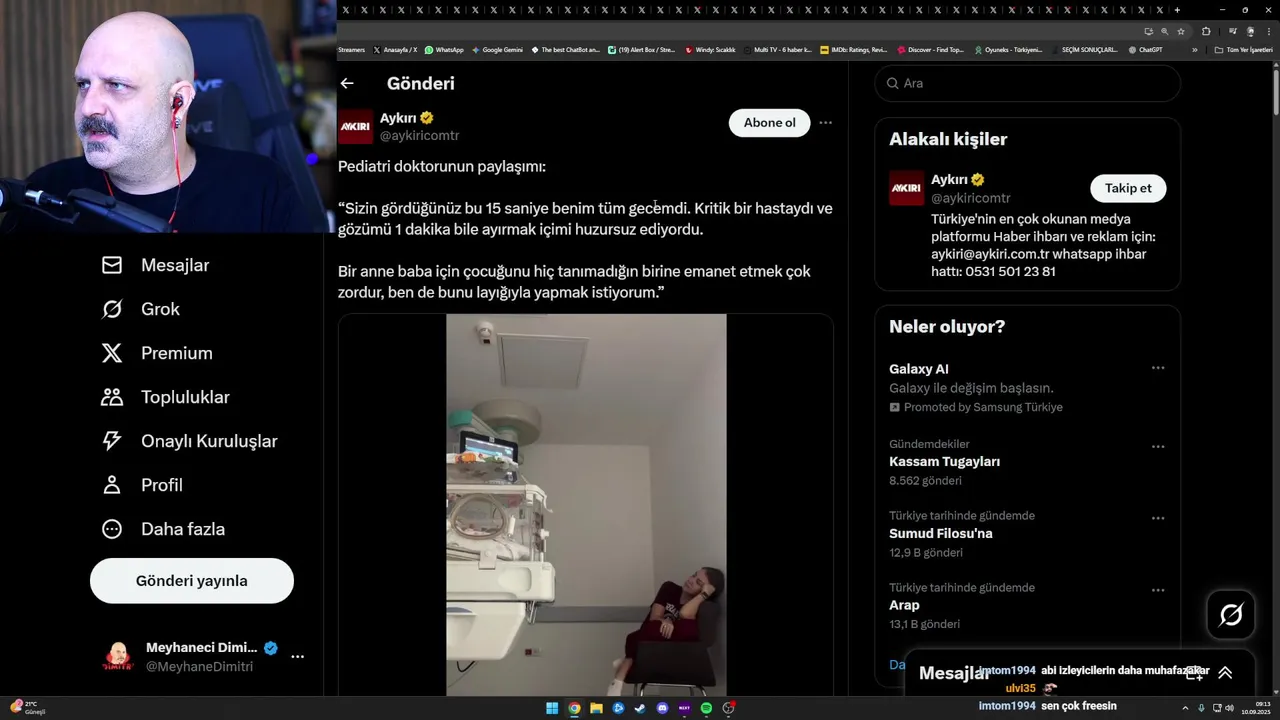Open Onaylı Kuruluşlar in the sidebar
This screenshot has width=1280, height=720.
click(190, 441)
